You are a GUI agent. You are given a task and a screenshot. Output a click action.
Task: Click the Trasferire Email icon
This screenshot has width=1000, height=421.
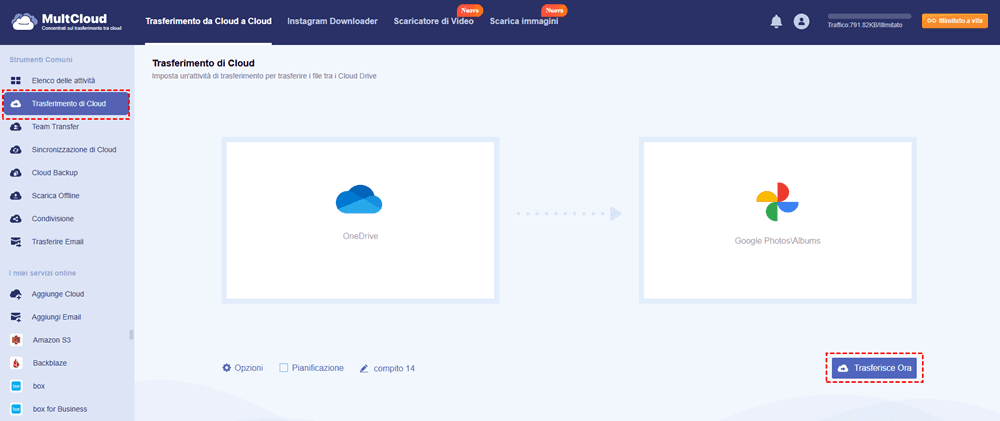tap(17, 242)
